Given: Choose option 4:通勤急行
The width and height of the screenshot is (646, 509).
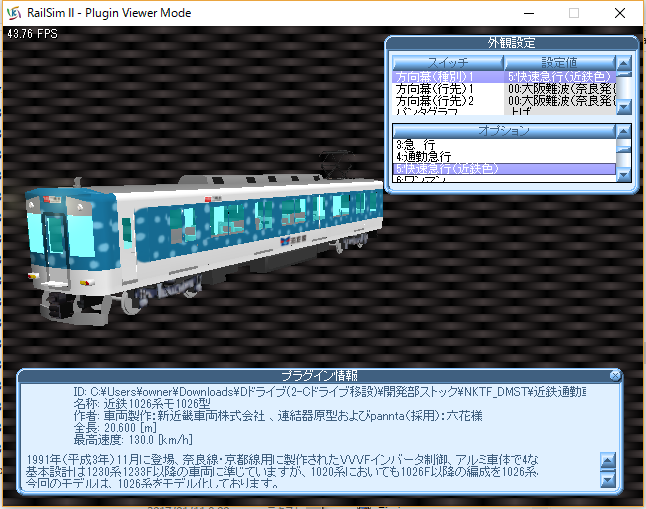Looking at the screenshot, I should click(504, 157).
